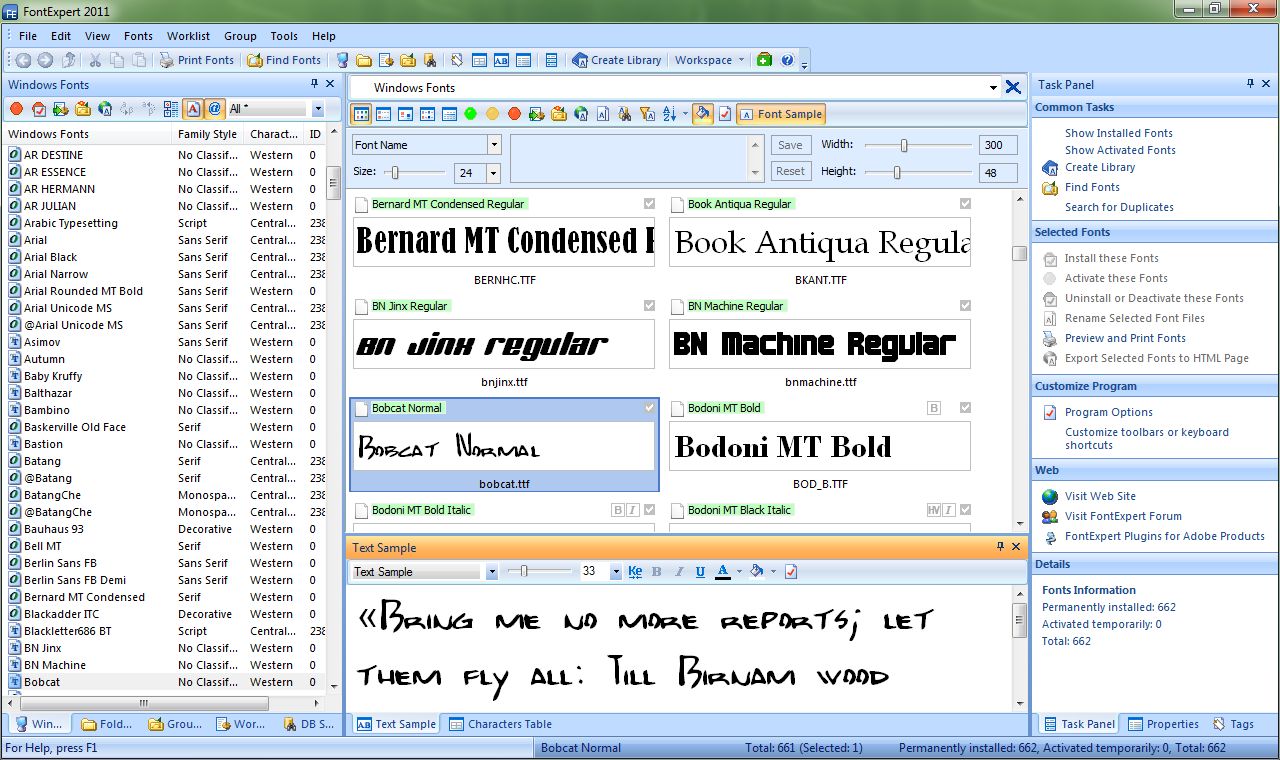
Task: Open the All filter dropdown in side panel
Action: 318,109
